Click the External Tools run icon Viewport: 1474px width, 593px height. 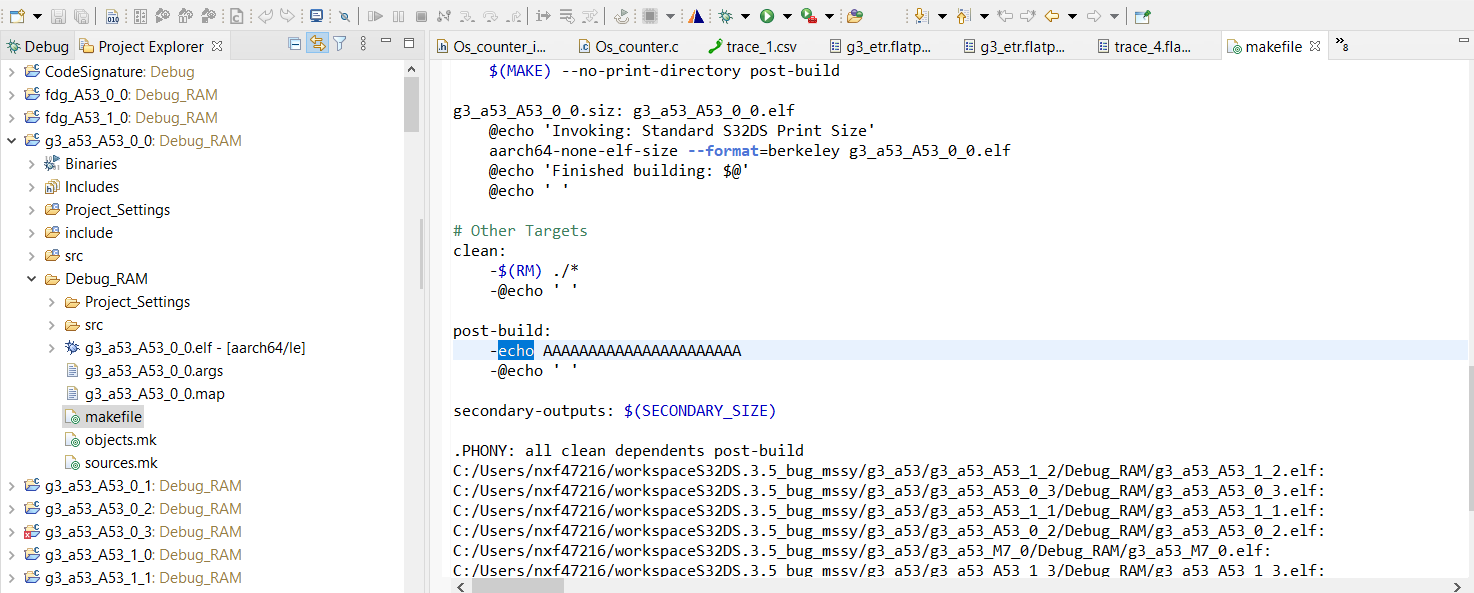[809, 16]
